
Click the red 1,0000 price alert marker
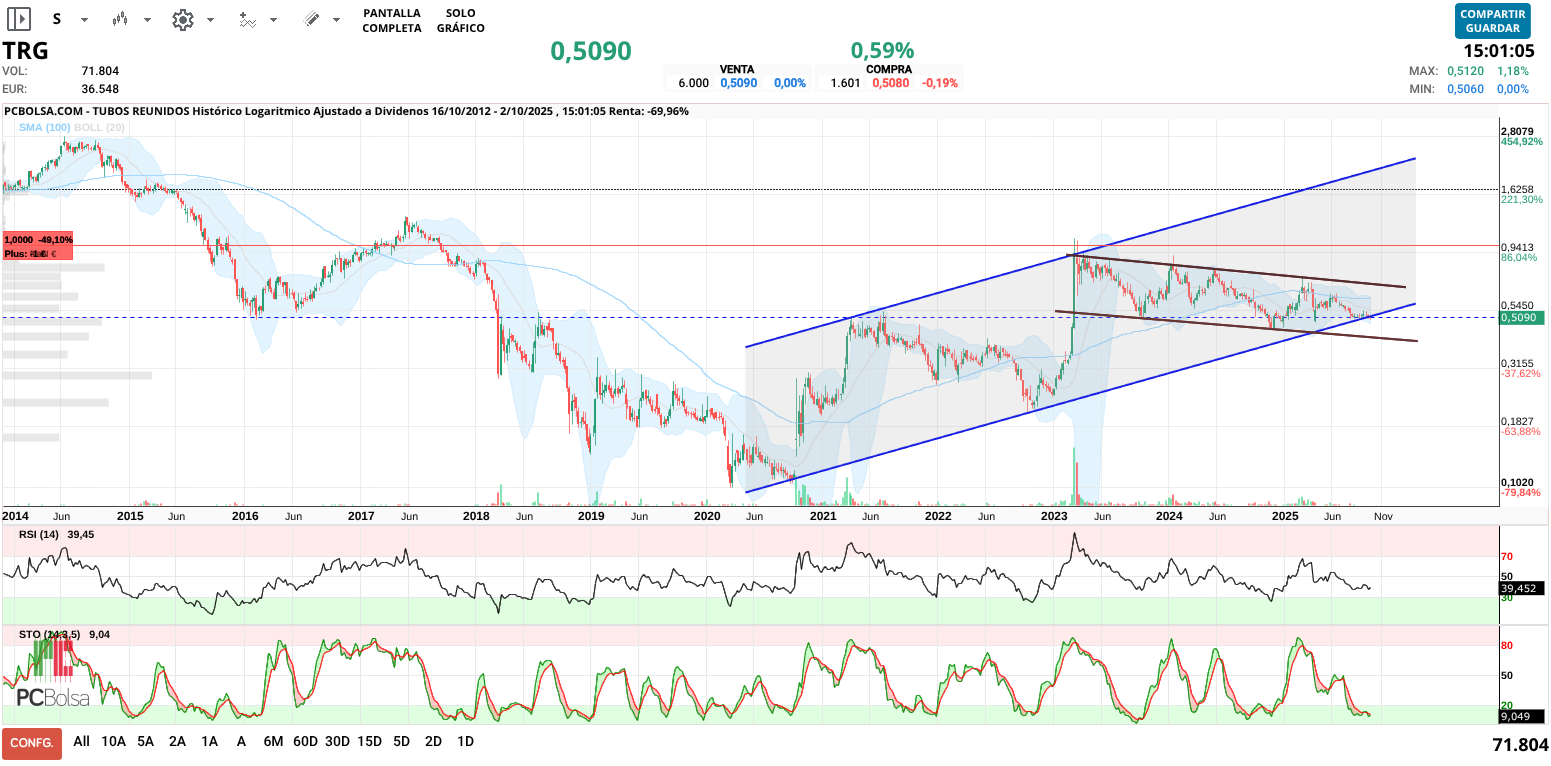tap(38, 246)
